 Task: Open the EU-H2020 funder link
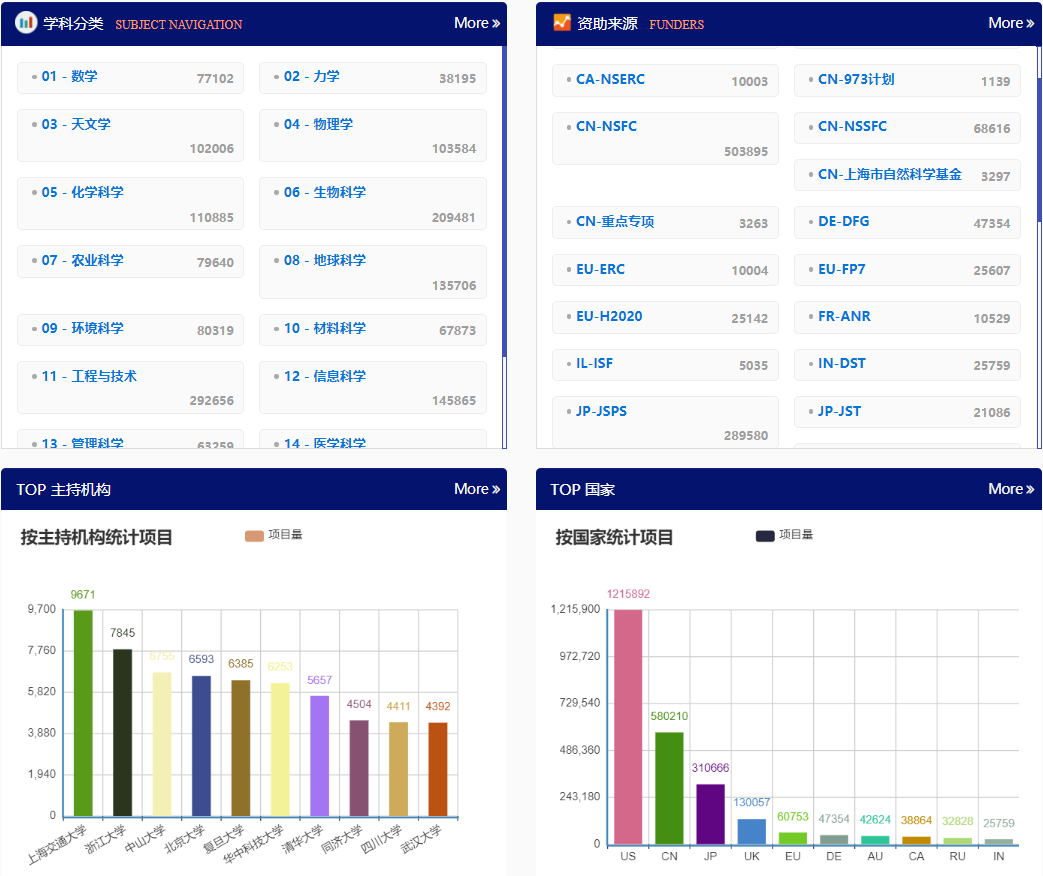pyautogui.click(x=609, y=316)
